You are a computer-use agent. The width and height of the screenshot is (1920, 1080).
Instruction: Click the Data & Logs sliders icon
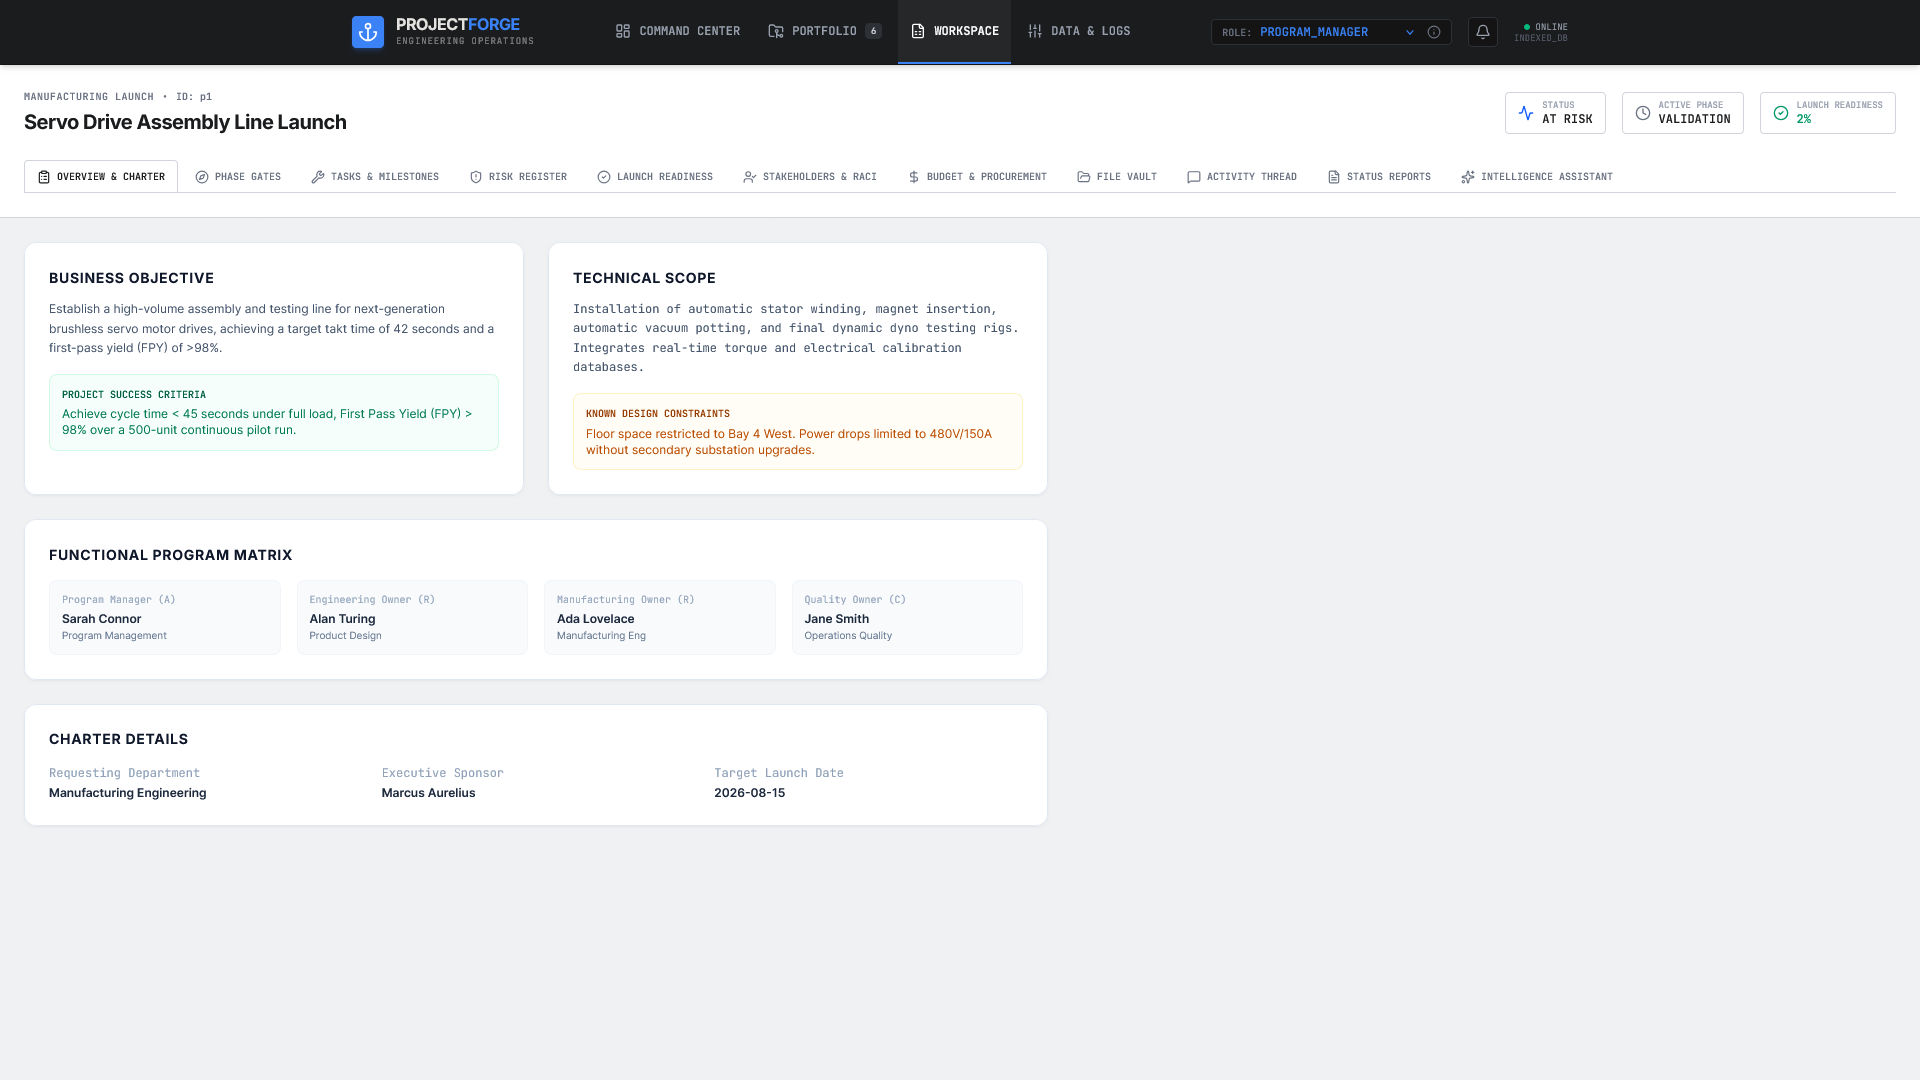pyautogui.click(x=1035, y=31)
